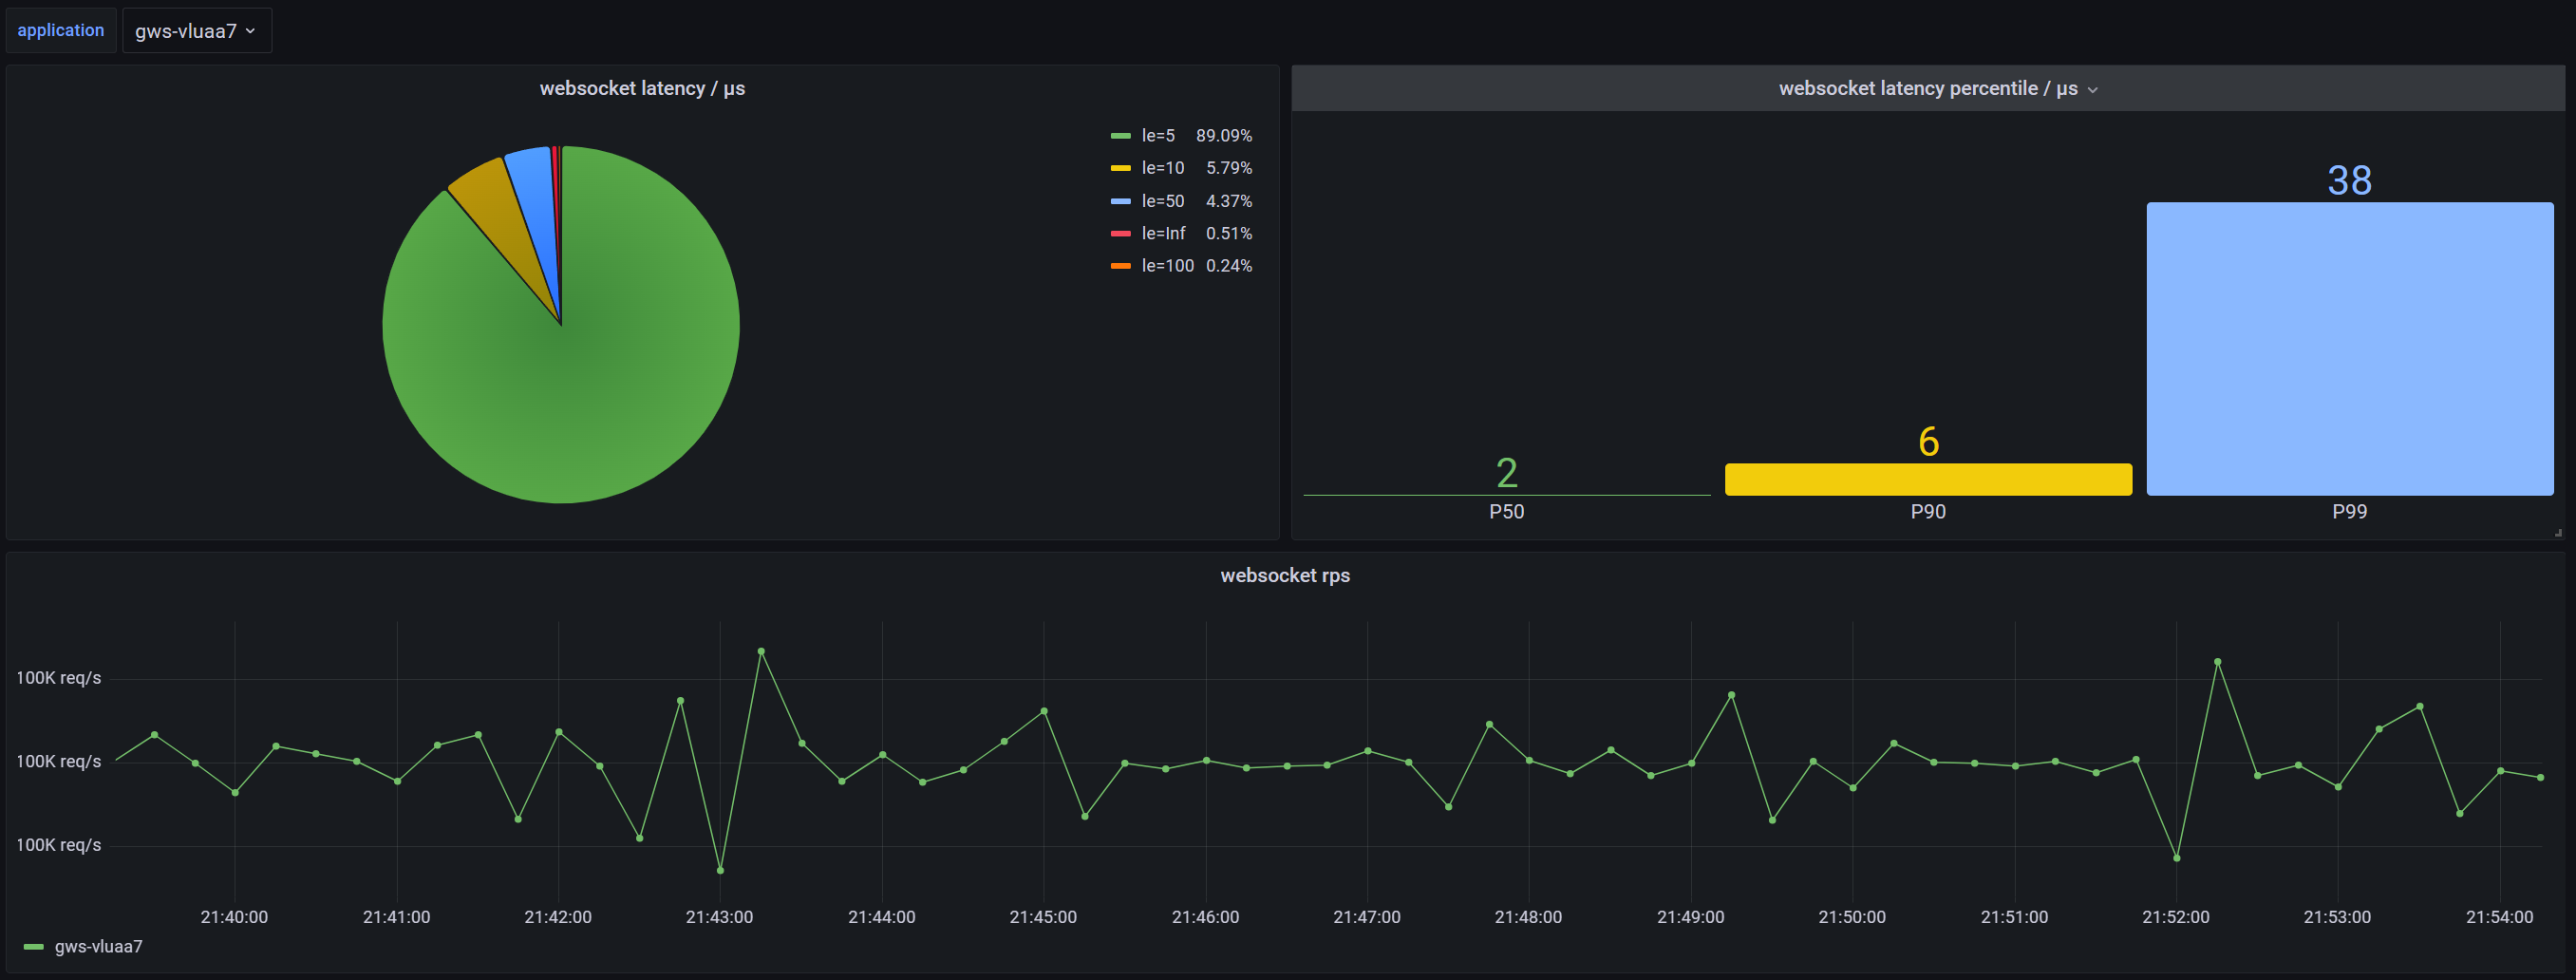The width and height of the screenshot is (2576, 980).
Task: Toggle the gws-vluaa7 series in rps legend
Action: click(98, 947)
